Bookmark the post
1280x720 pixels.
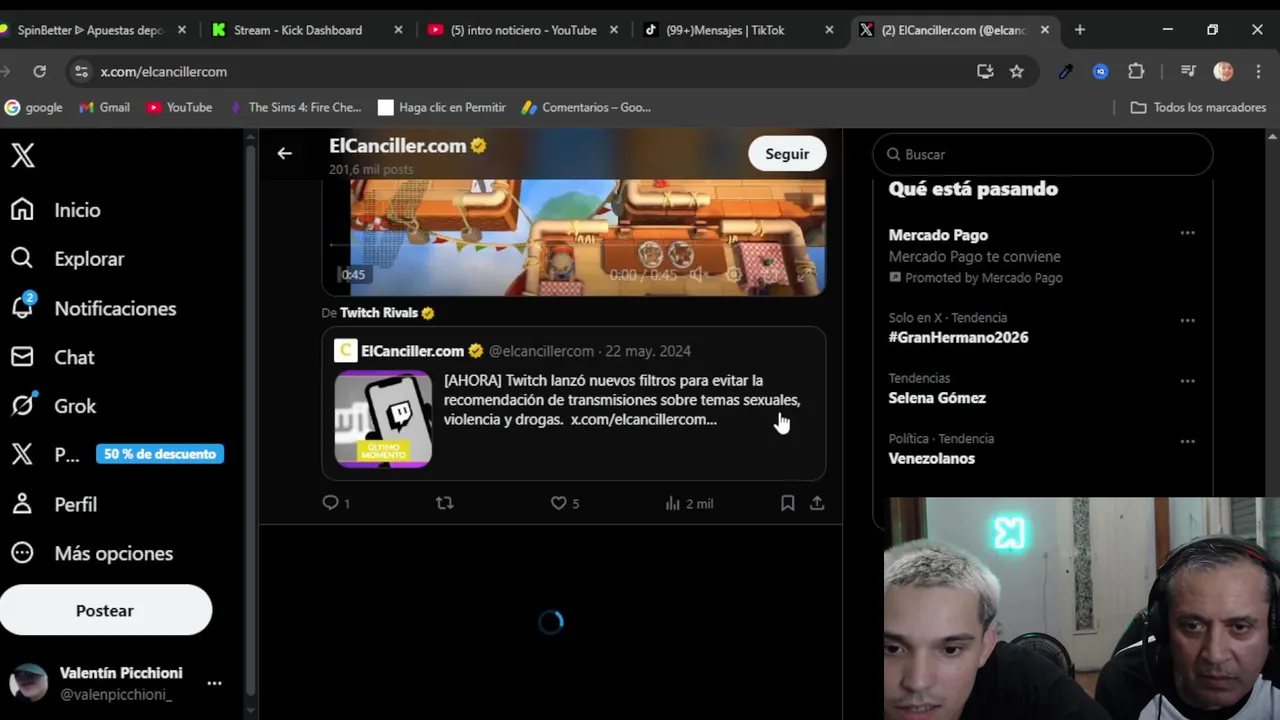(x=788, y=503)
